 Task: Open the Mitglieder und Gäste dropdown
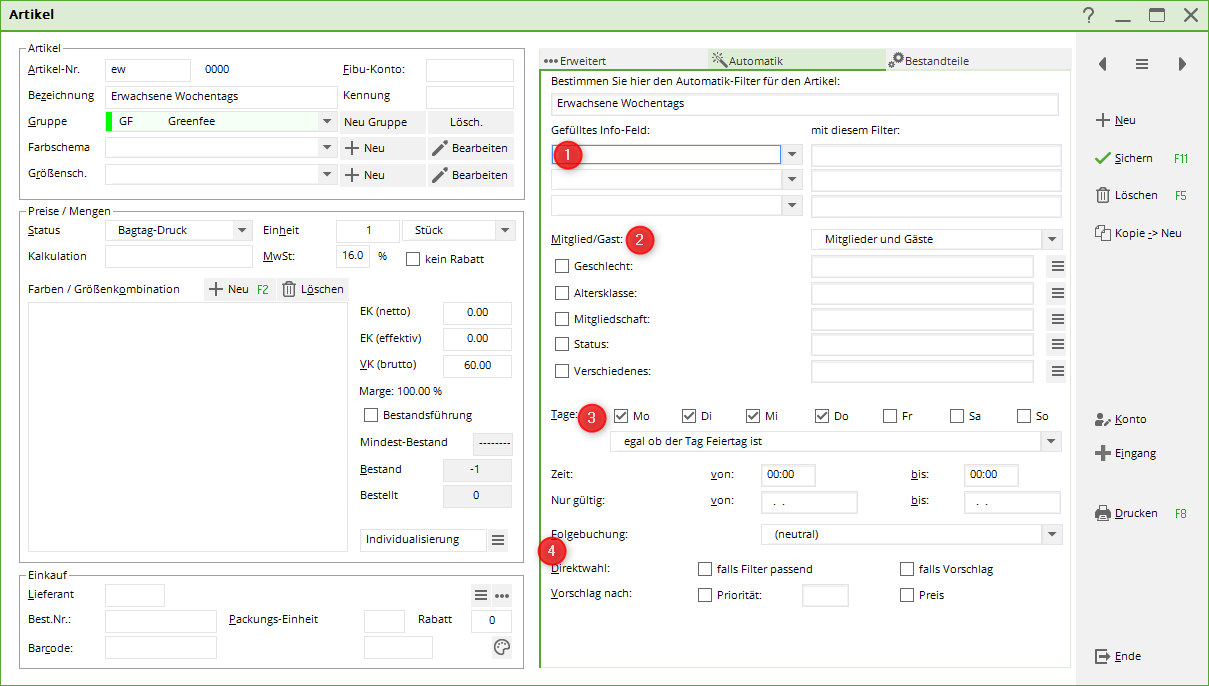(x=1050, y=240)
